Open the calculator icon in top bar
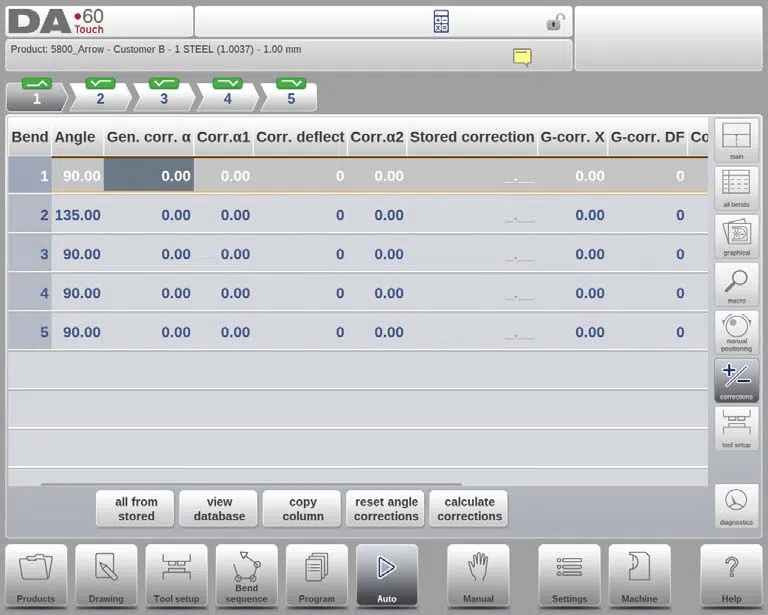 pyautogui.click(x=441, y=22)
